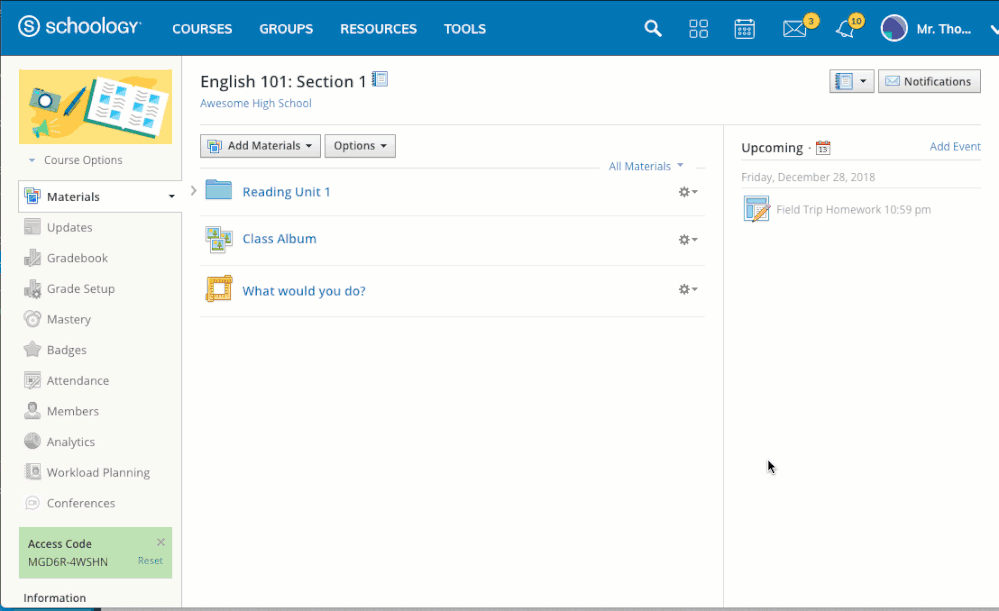This screenshot has width=999, height=611.
Task: Open the All Materials filter dropdown
Action: (645, 166)
